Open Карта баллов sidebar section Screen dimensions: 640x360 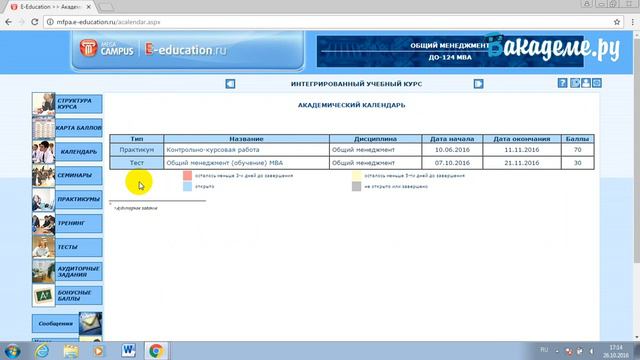[x=79, y=128]
